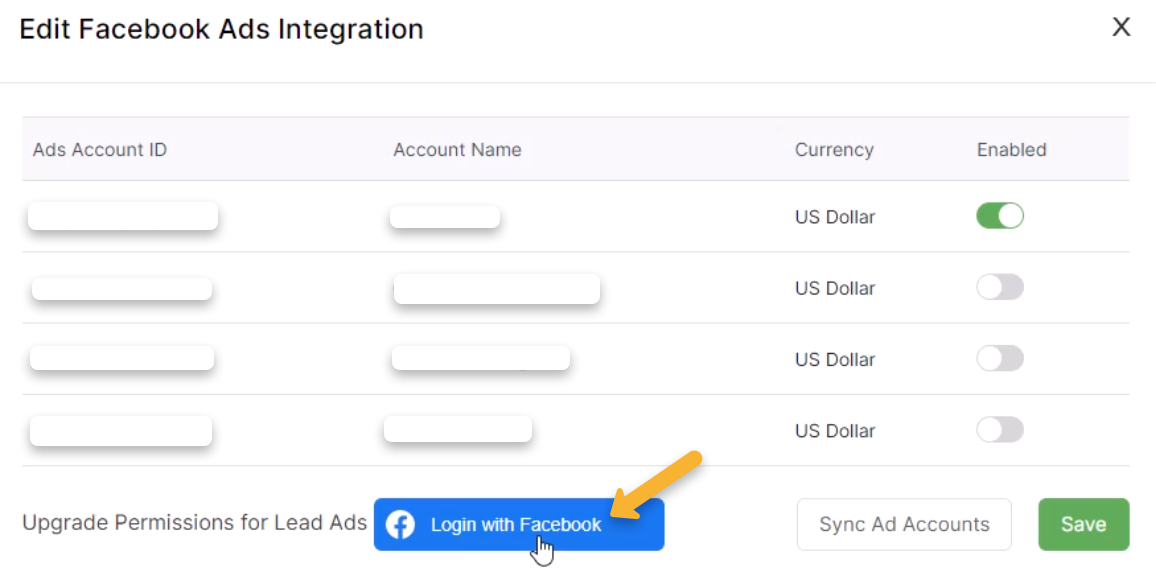Click Sync Ad Accounts button
The height and width of the screenshot is (572, 1156).
(904, 525)
